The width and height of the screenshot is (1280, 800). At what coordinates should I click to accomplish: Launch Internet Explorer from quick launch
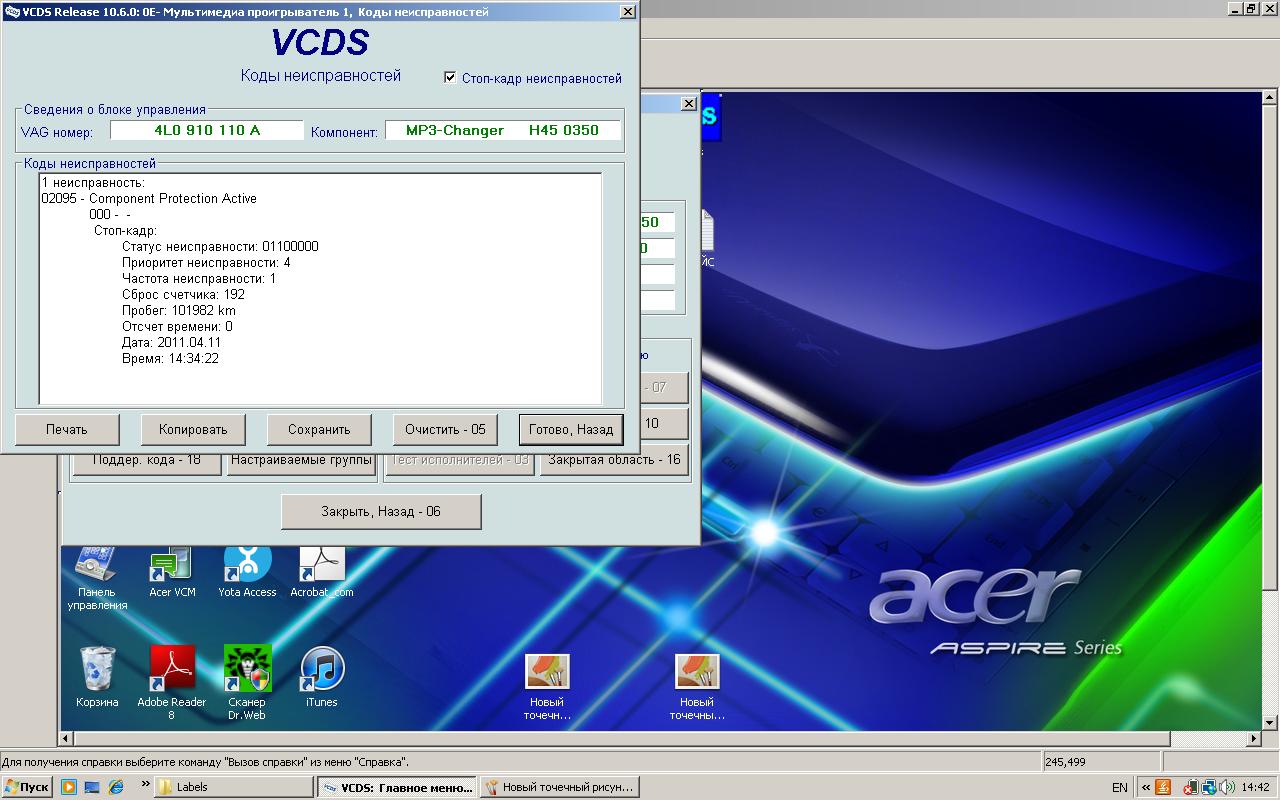tap(116, 787)
